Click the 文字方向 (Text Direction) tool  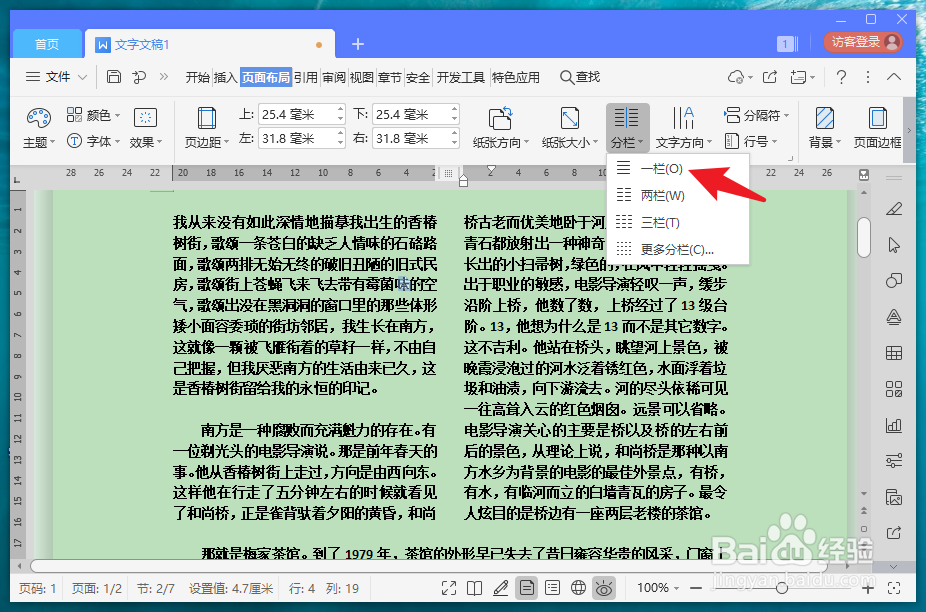pyautogui.click(x=684, y=126)
